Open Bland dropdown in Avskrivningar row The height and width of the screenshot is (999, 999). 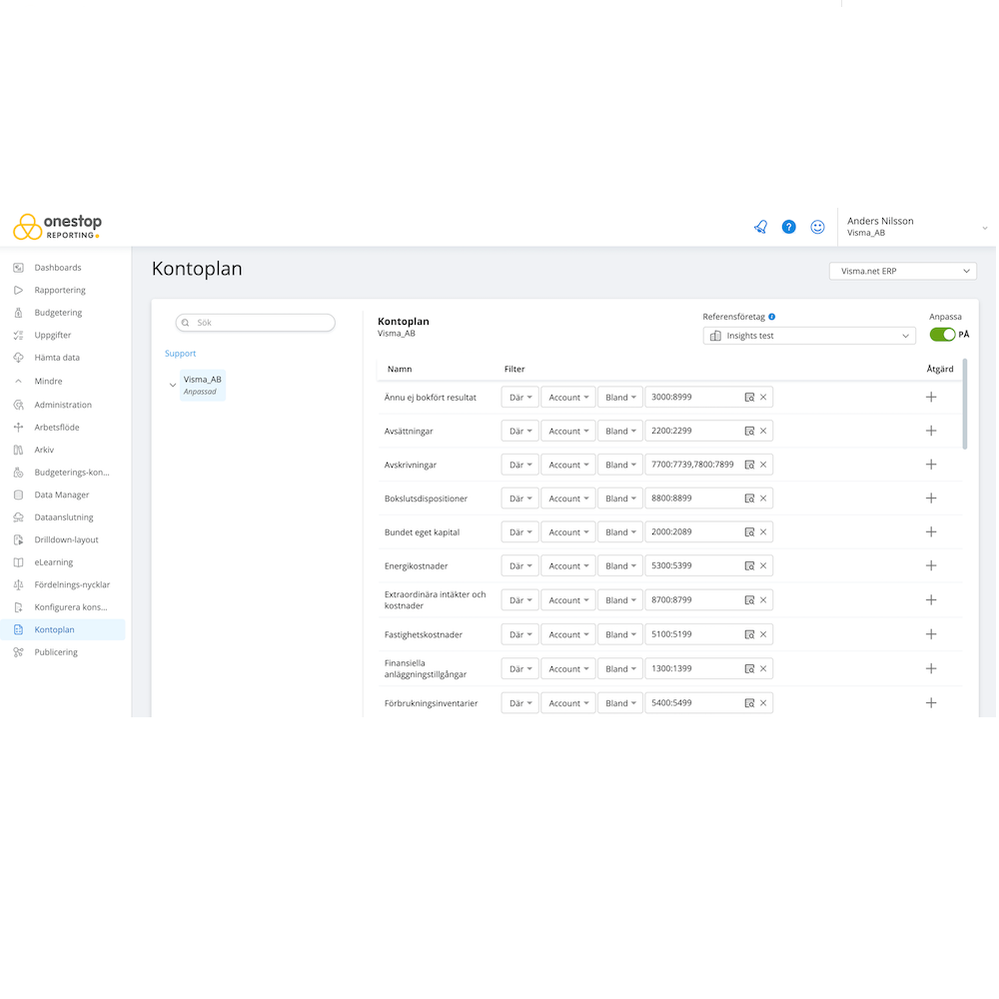coord(620,464)
